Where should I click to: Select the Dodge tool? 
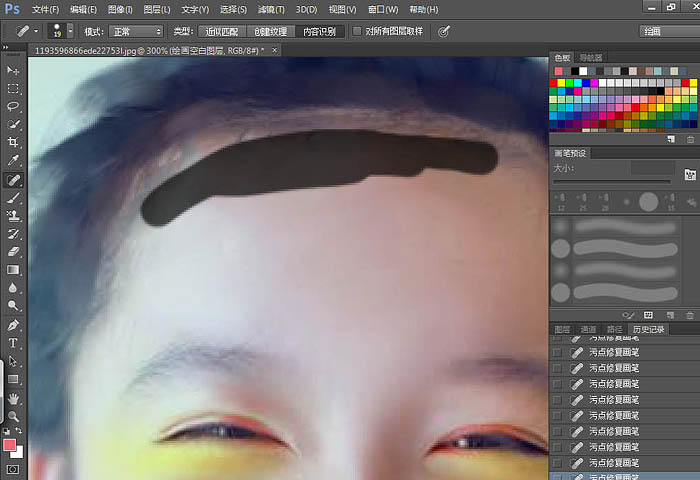[x=13, y=305]
